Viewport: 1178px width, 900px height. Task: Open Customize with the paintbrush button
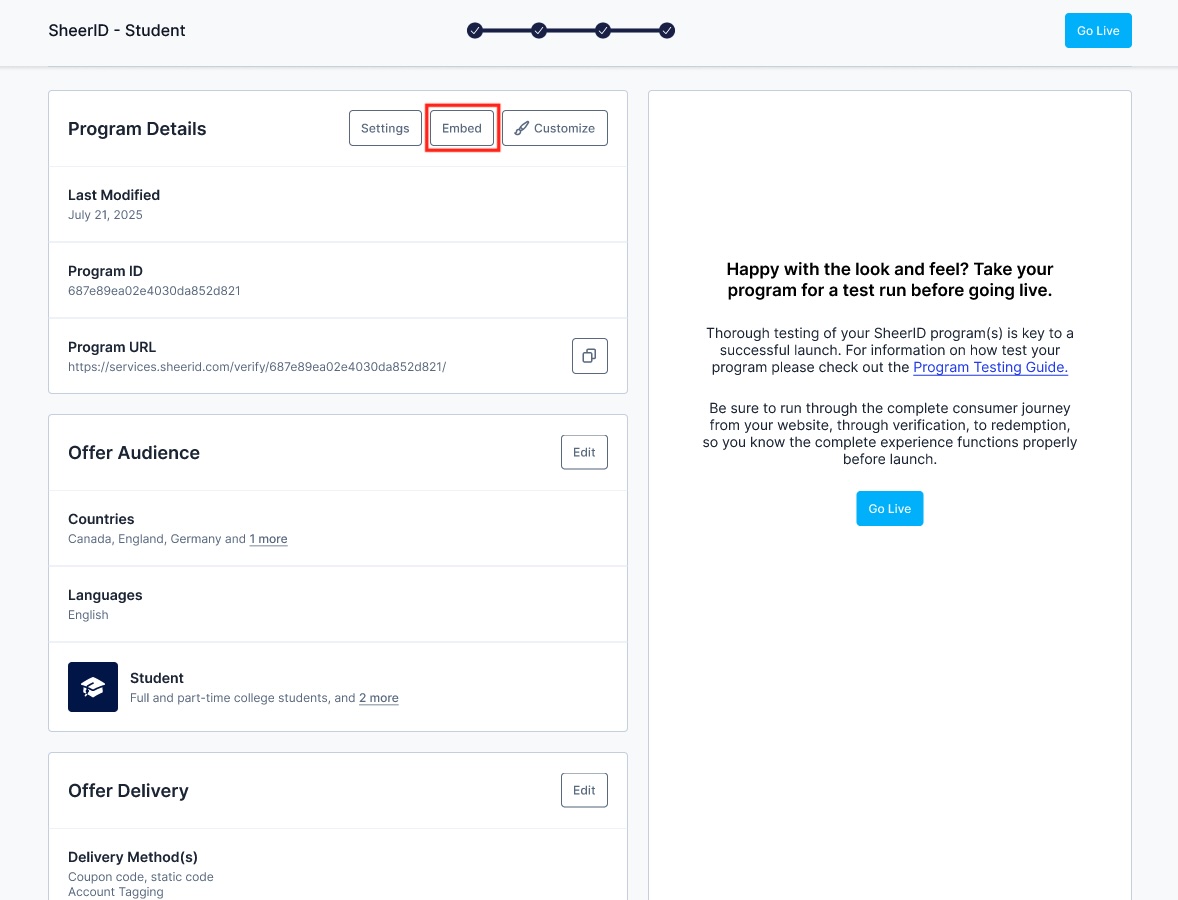[554, 128]
